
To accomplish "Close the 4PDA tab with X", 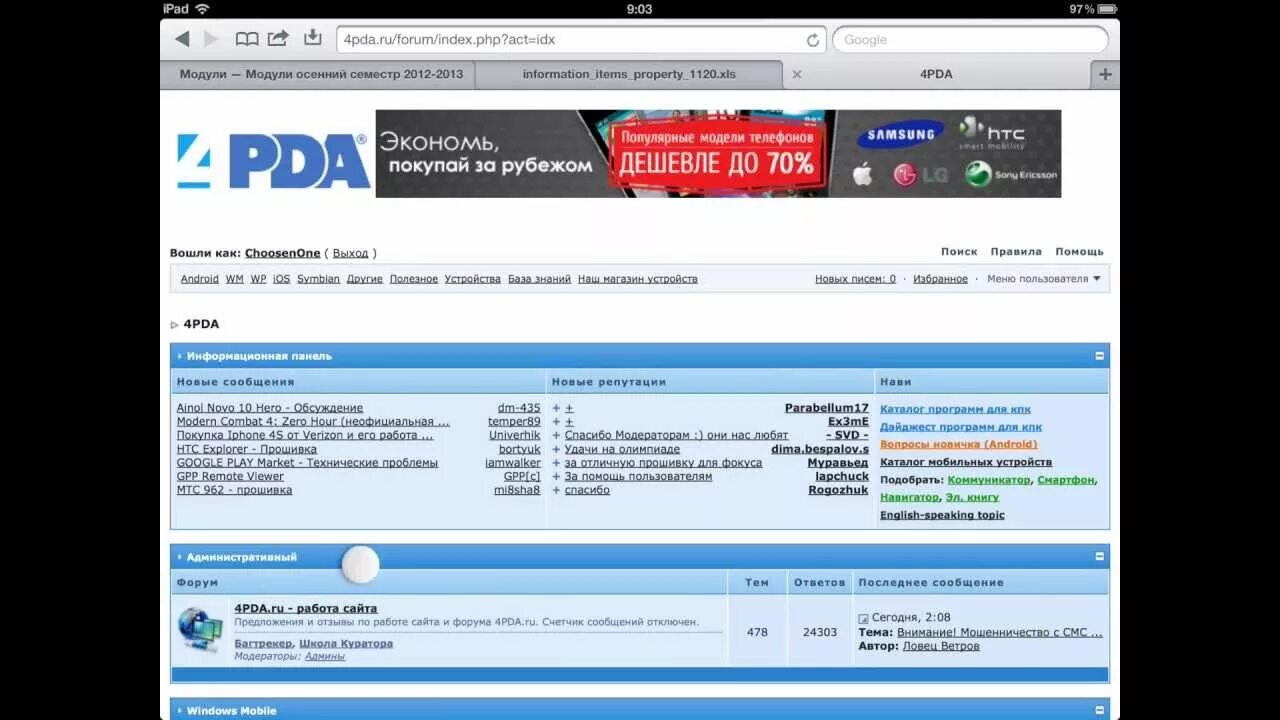I will [x=797, y=74].
